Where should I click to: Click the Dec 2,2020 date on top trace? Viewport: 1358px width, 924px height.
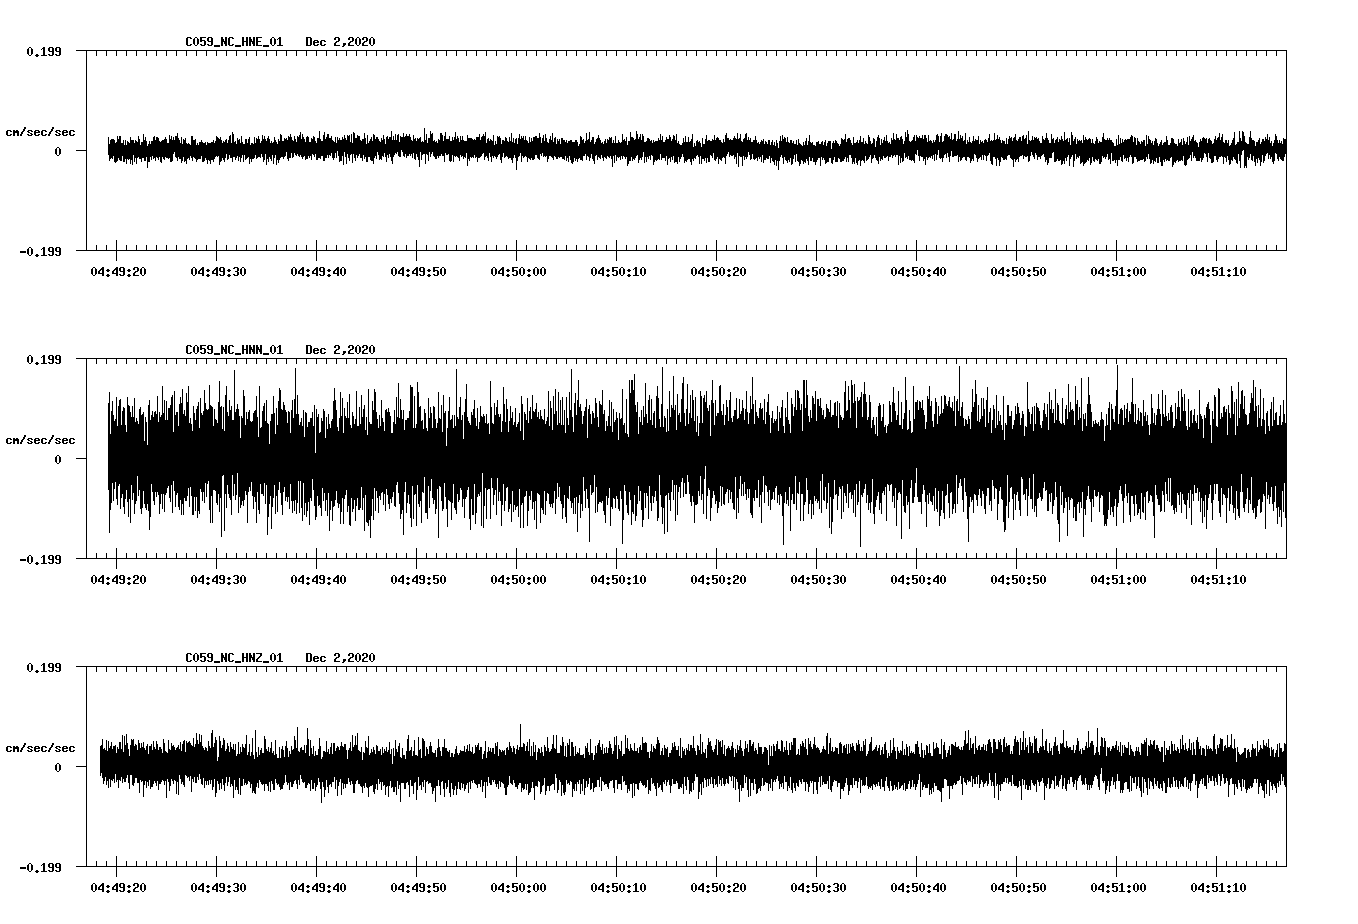point(342,43)
